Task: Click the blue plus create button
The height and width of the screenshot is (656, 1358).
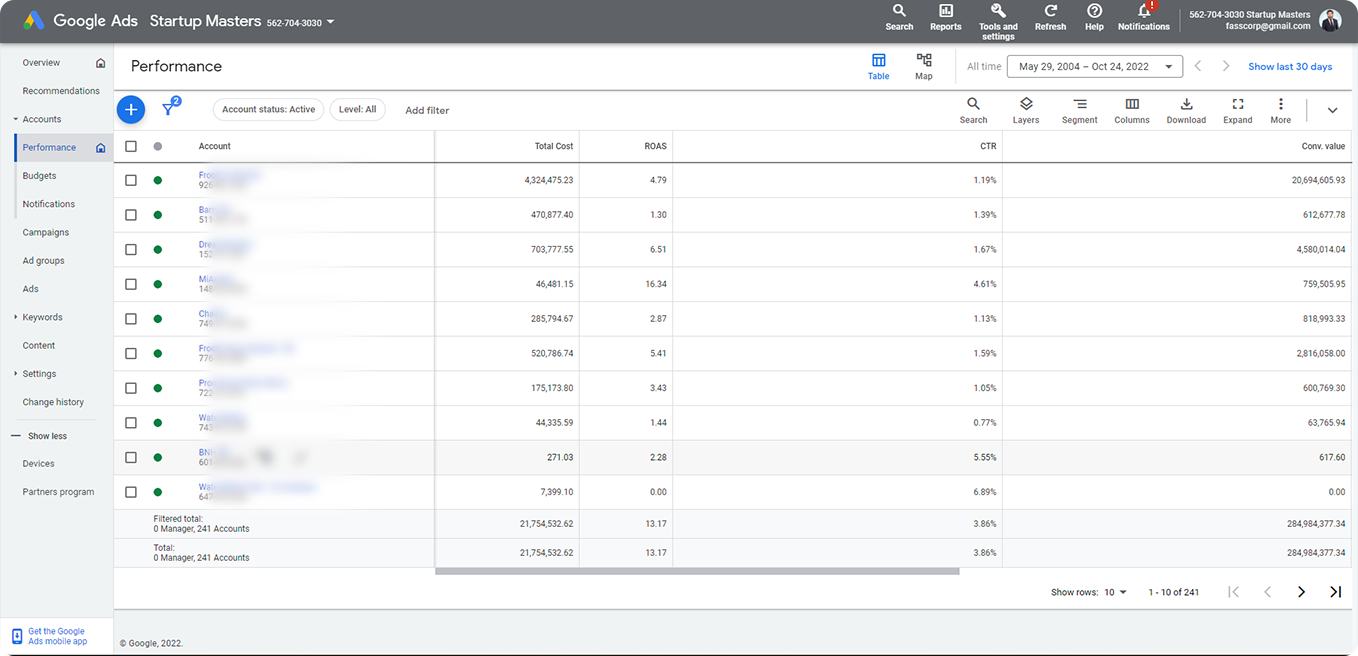Action: (x=131, y=110)
